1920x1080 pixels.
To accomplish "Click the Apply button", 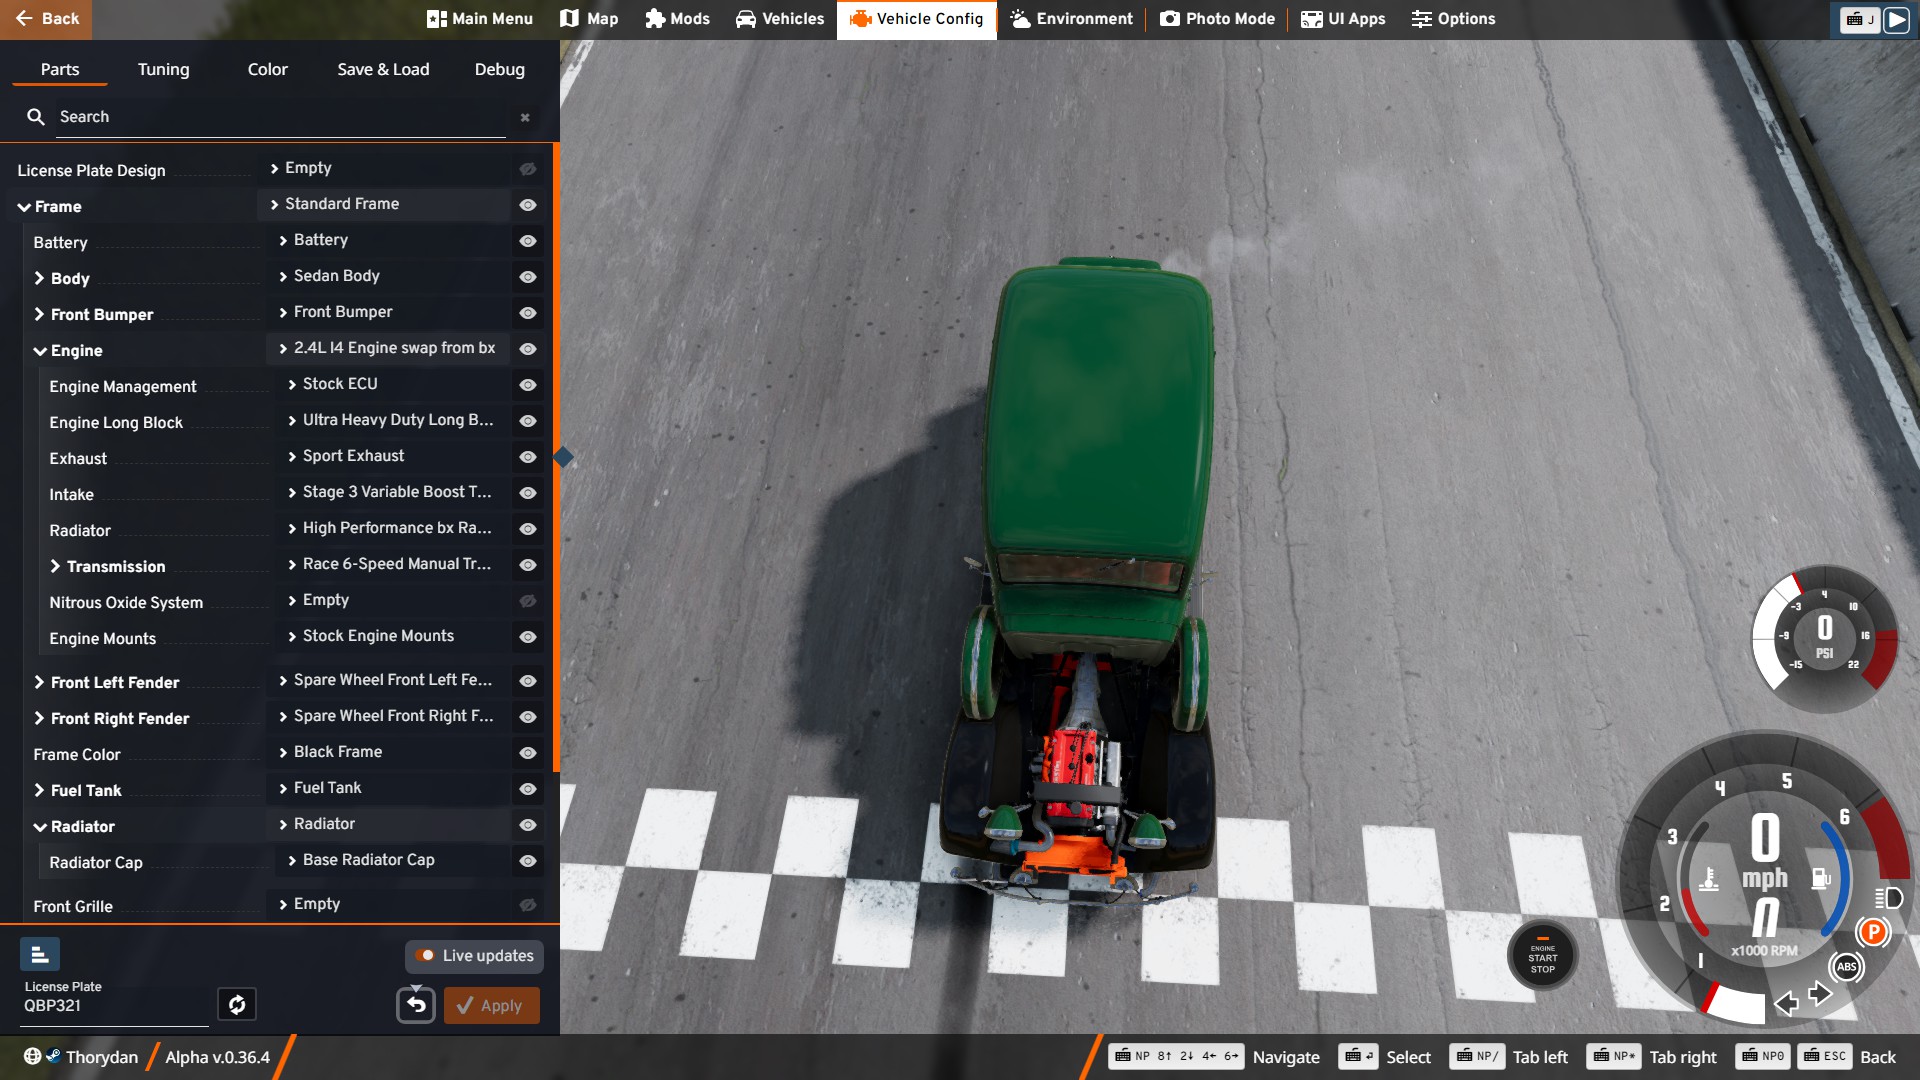I will [491, 1005].
